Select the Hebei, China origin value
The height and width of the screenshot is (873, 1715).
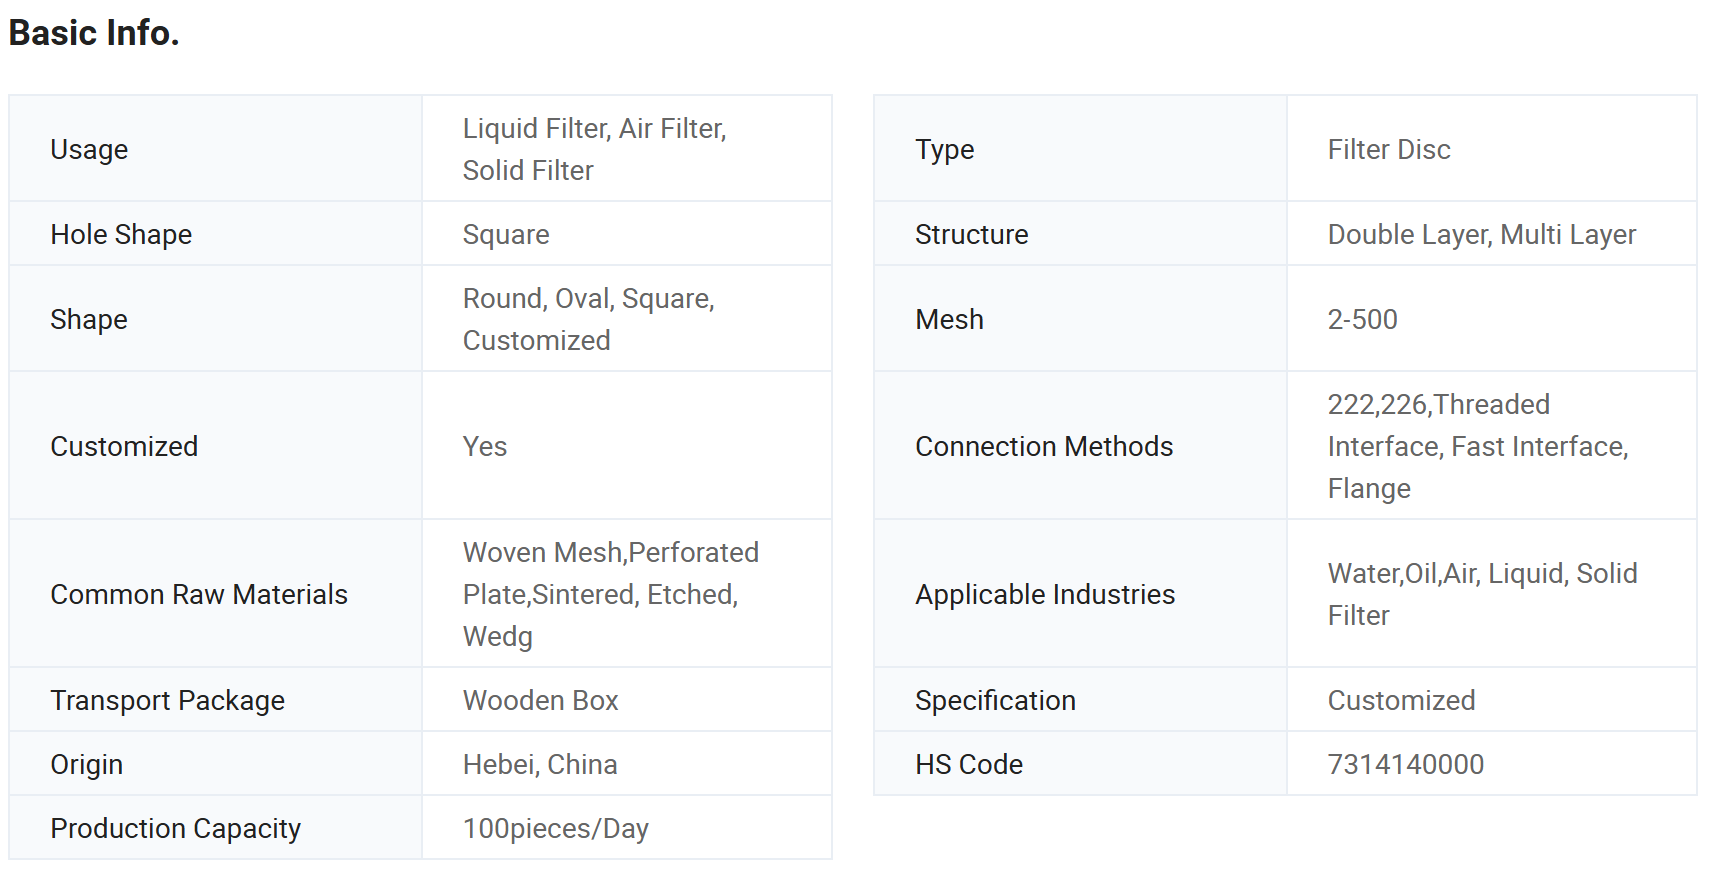pyautogui.click(x=540, y=764)
